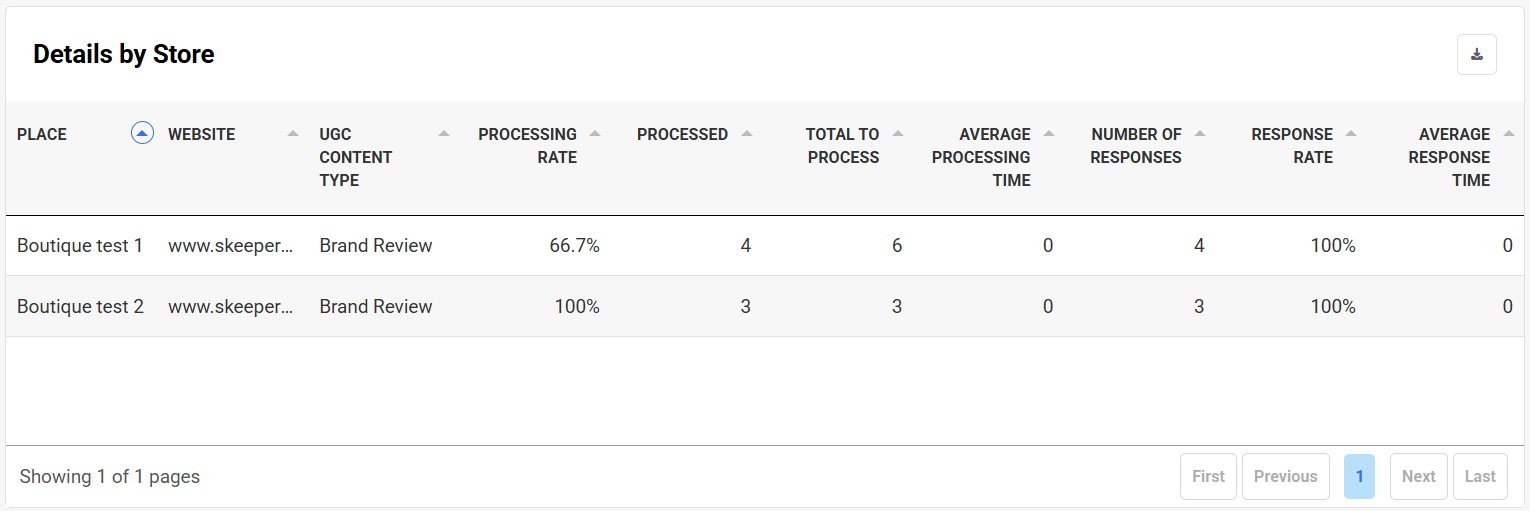Open the Boutique test 1 row
Screen dimensions: 1530x511
coord(80,246)
